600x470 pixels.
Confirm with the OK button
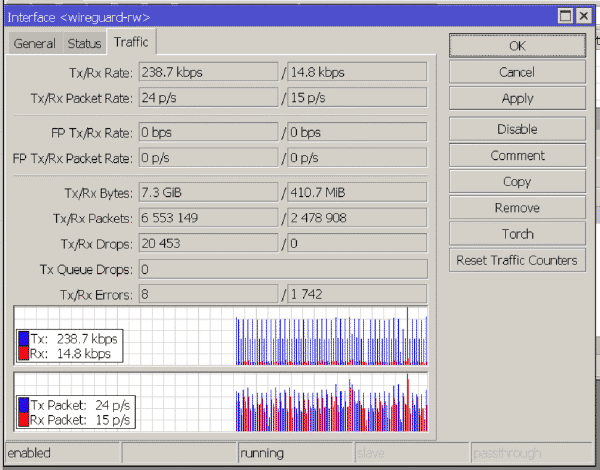click(517, 46)
